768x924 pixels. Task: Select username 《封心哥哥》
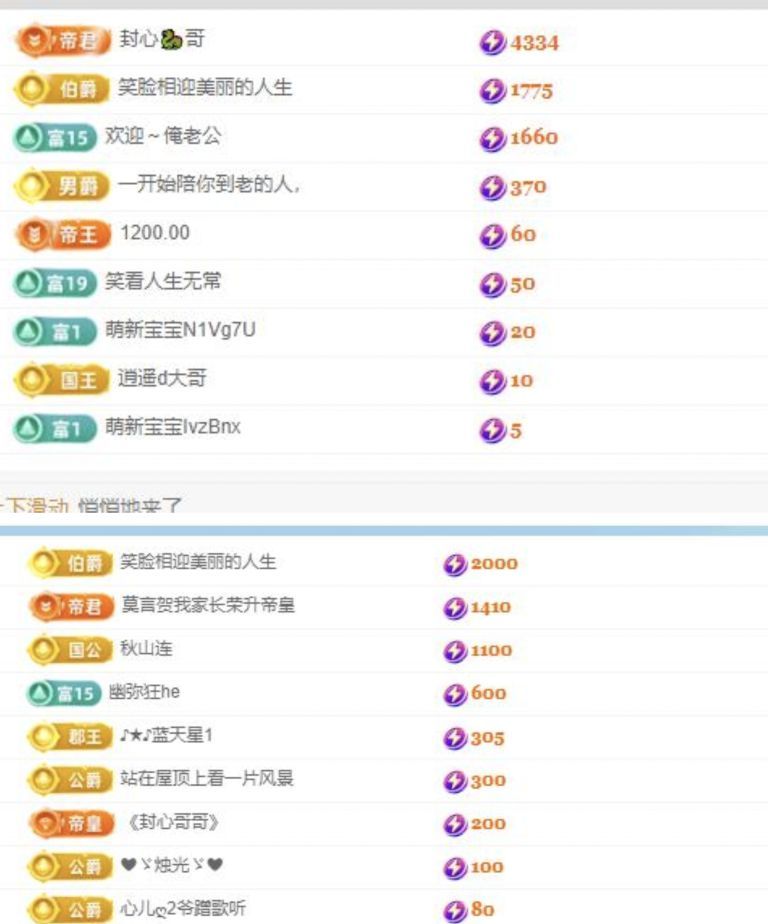[173, 821]
